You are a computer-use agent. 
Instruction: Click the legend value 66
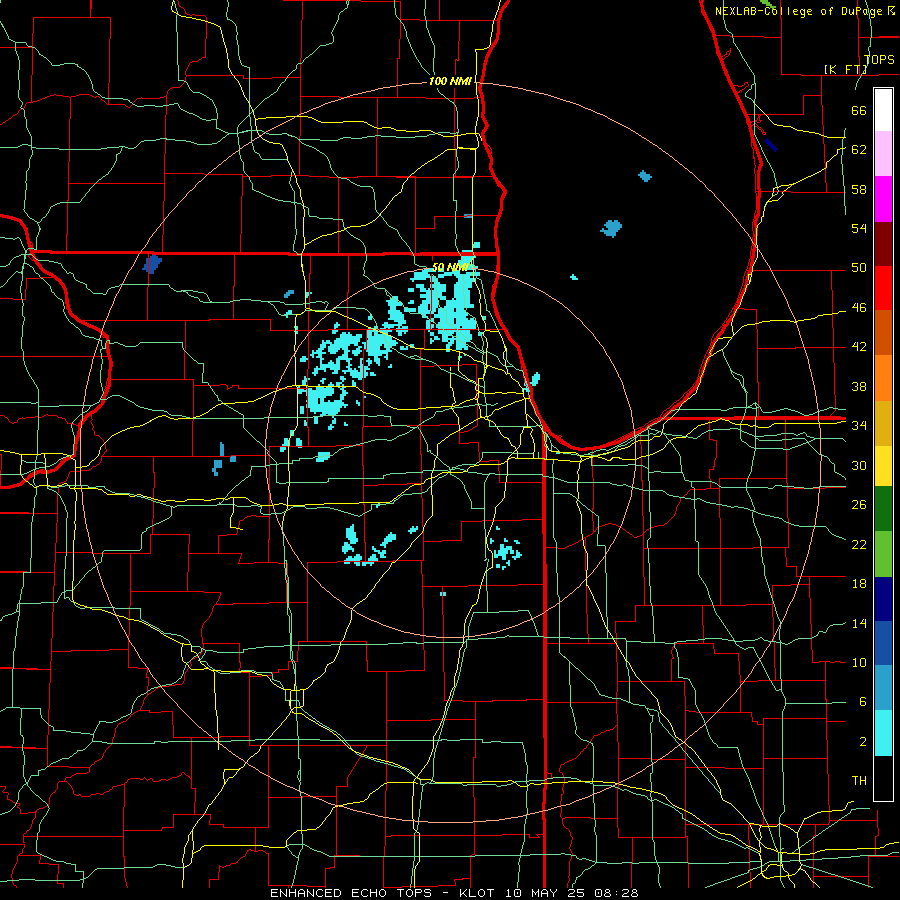click(859, 110)
